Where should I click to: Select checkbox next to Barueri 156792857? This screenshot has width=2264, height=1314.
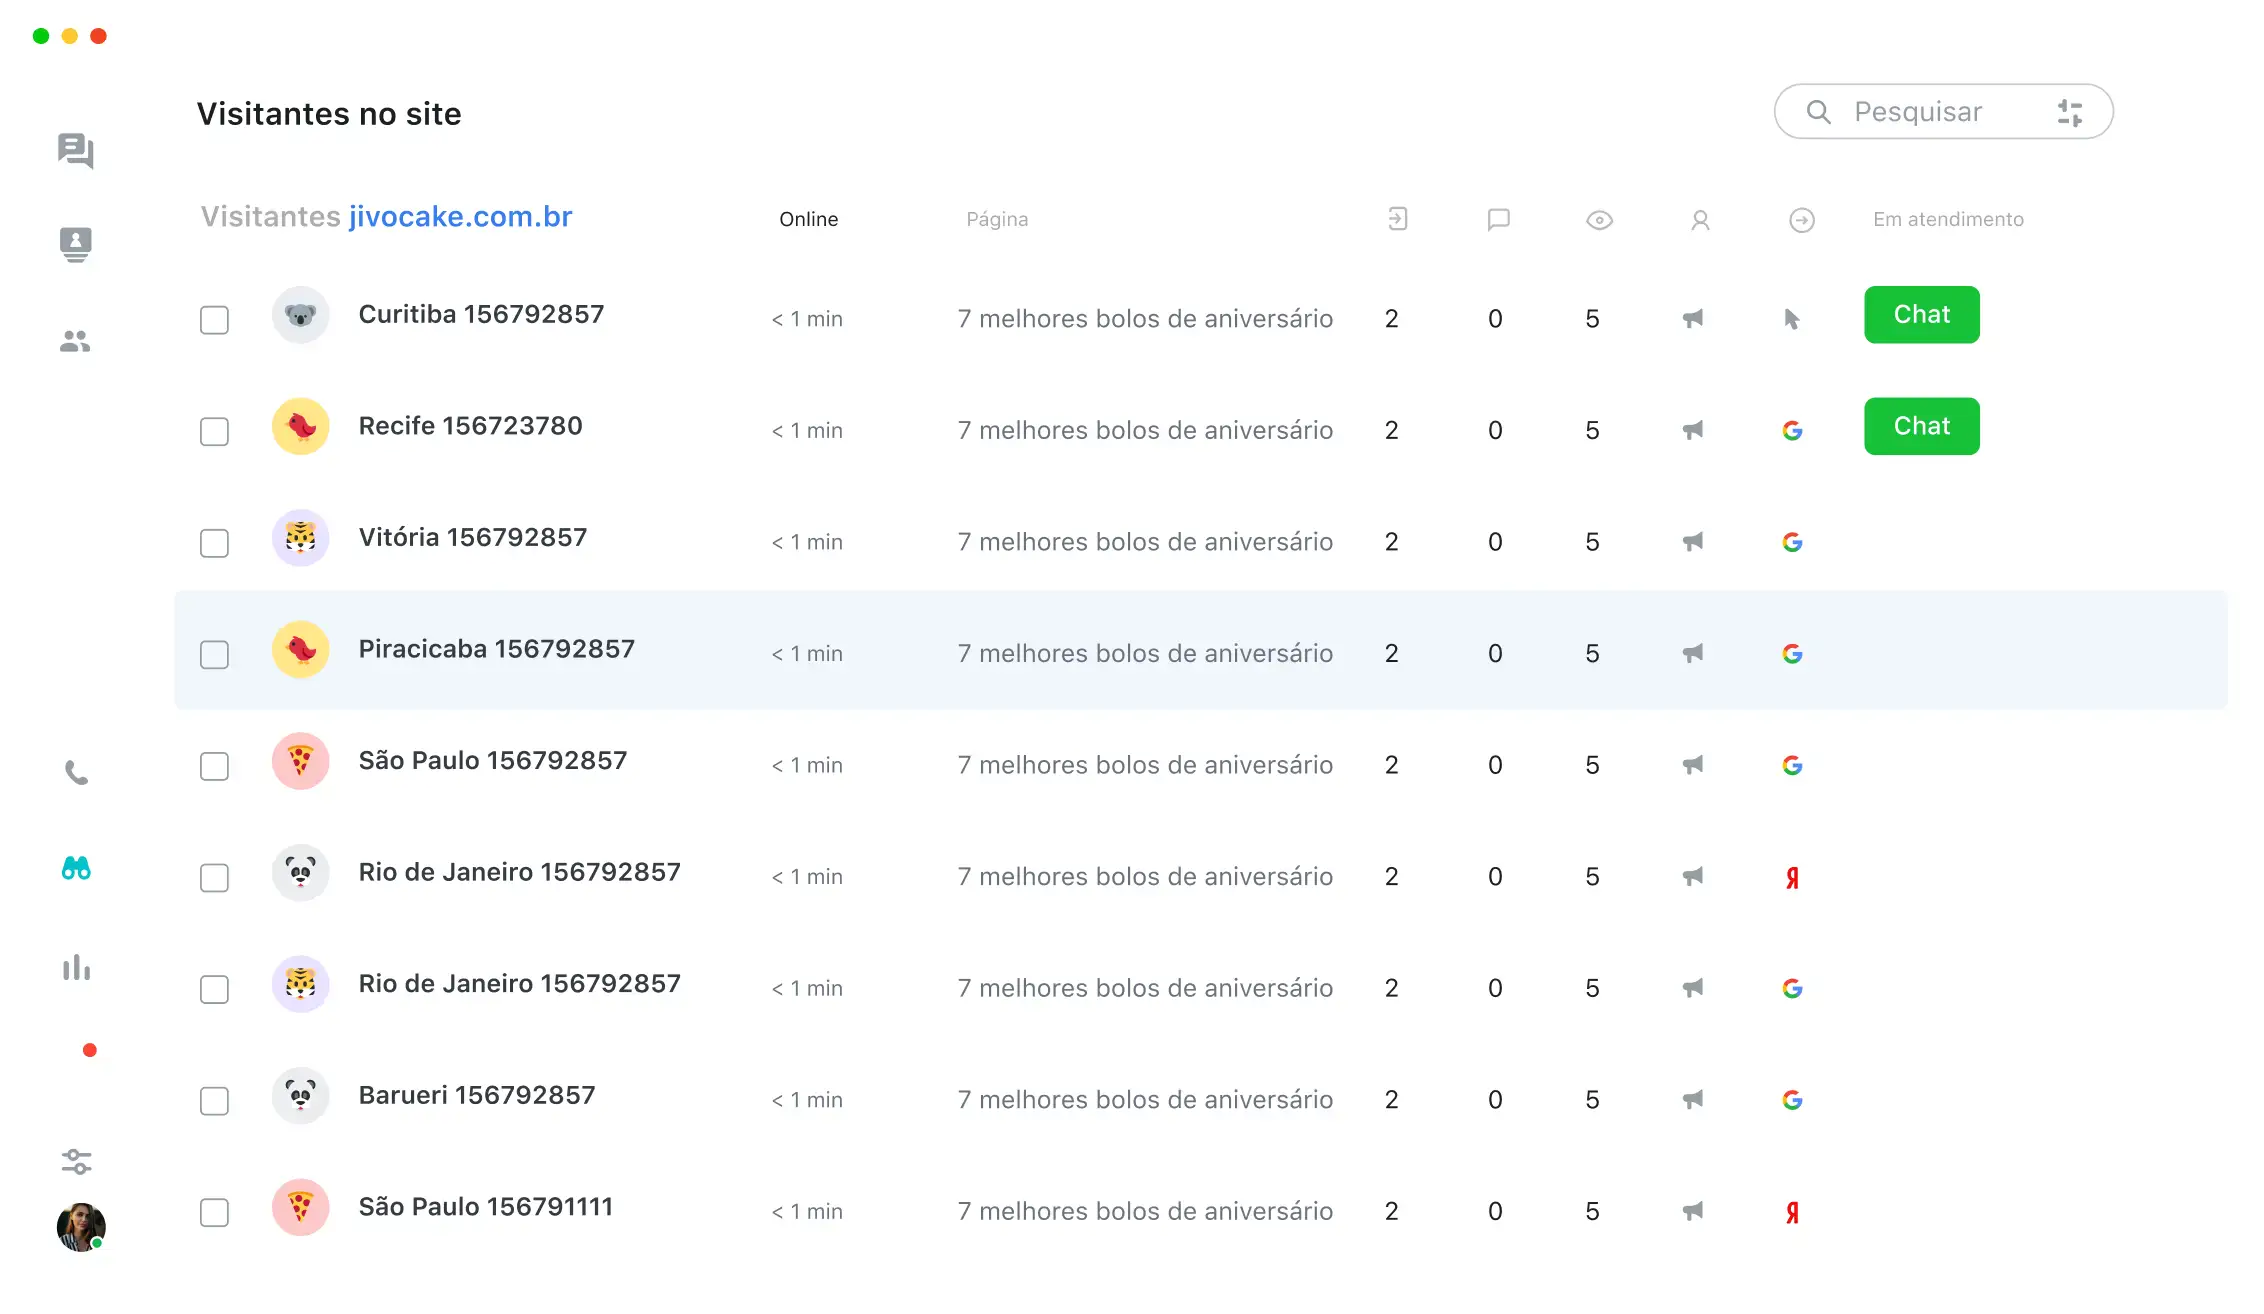(214, 1101)
